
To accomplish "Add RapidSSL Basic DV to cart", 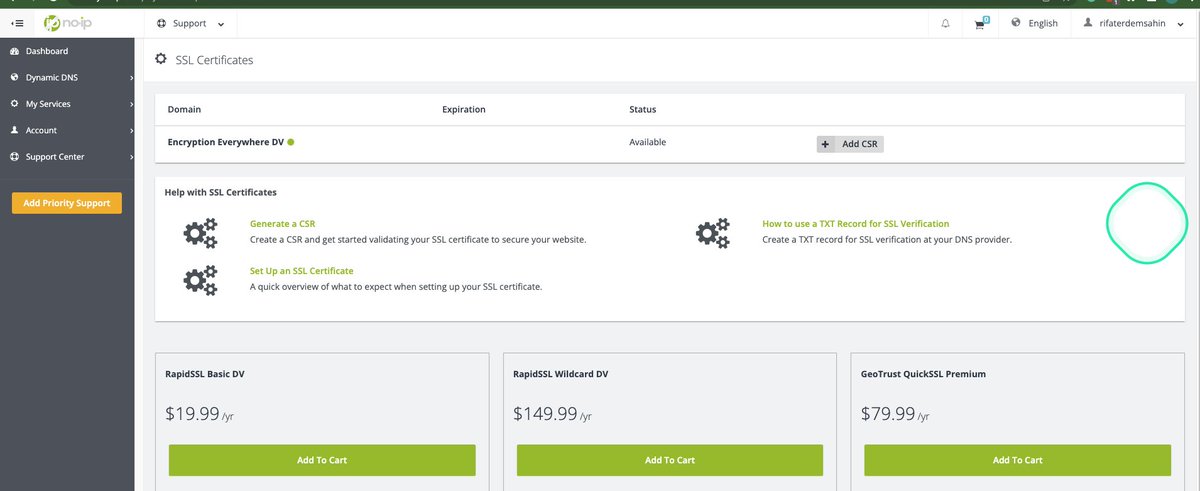I will 322,460.
